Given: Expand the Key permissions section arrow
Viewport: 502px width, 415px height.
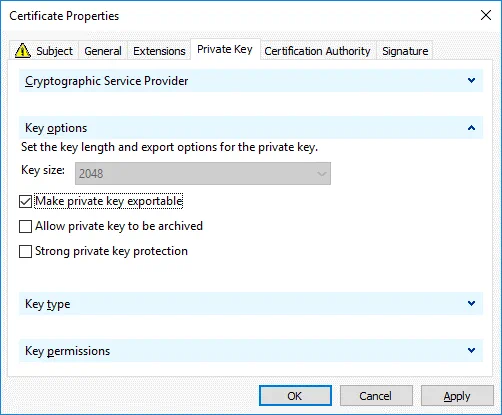Looking at the screenshot, I should click(471, 350).
